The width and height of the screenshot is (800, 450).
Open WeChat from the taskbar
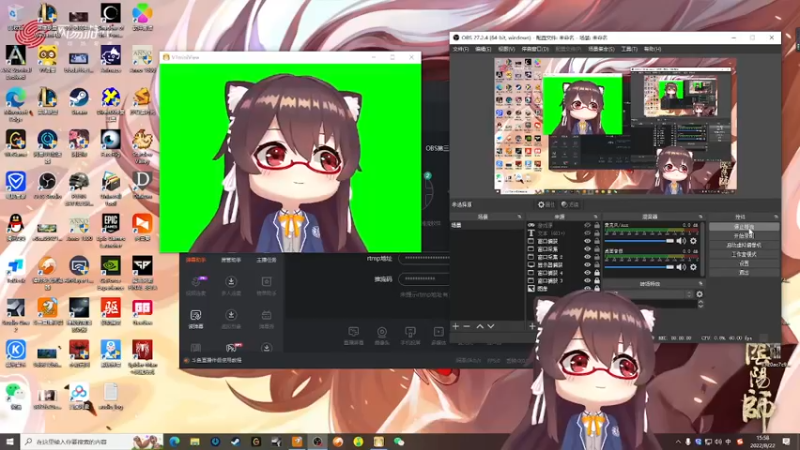click(x=399, y=441)
